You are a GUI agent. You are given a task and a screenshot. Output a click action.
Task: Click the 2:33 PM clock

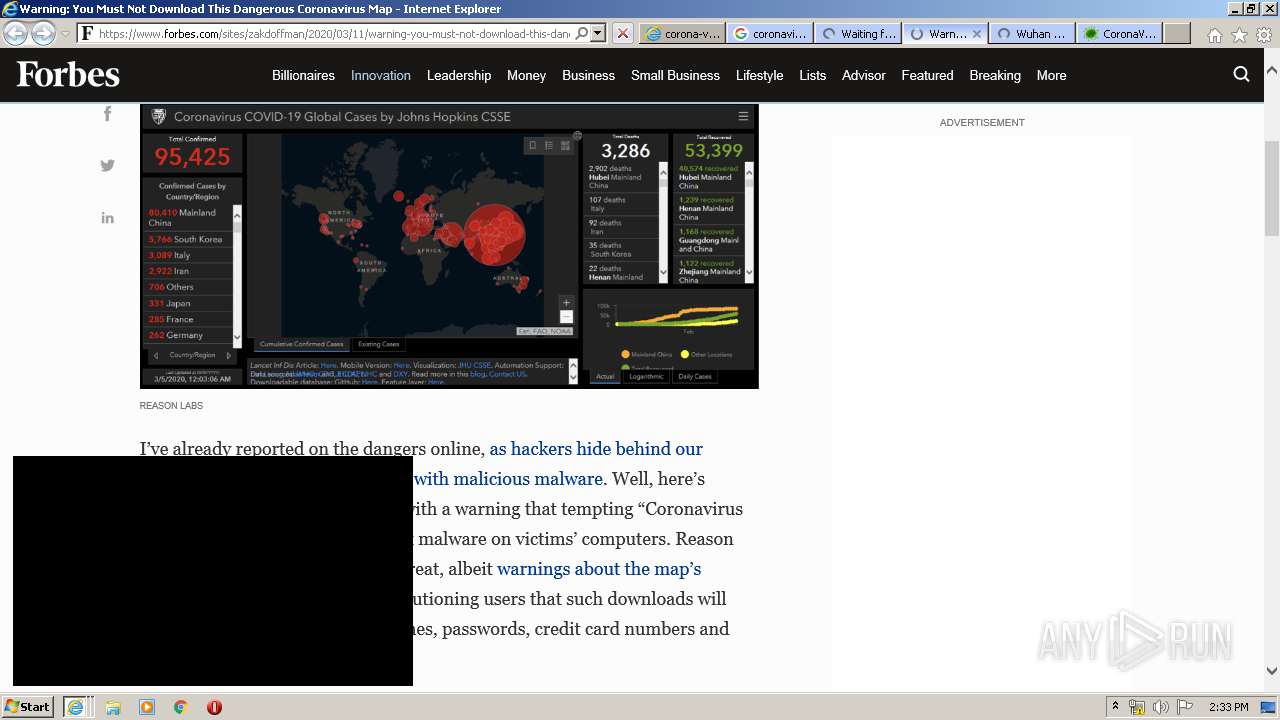pos(1228,707)
